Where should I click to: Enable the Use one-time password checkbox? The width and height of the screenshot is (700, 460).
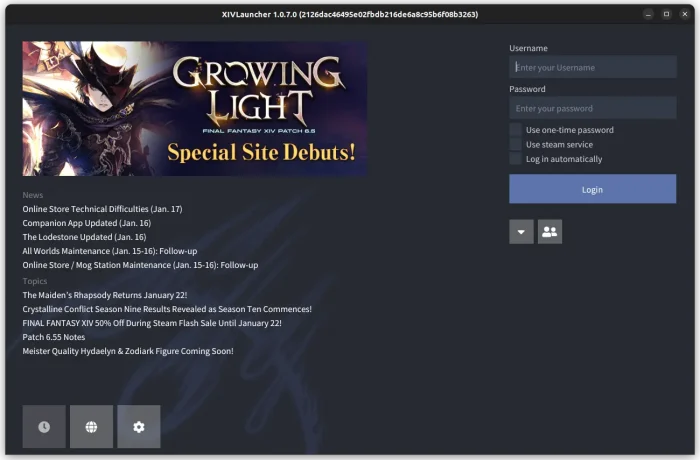pos(516,130)
